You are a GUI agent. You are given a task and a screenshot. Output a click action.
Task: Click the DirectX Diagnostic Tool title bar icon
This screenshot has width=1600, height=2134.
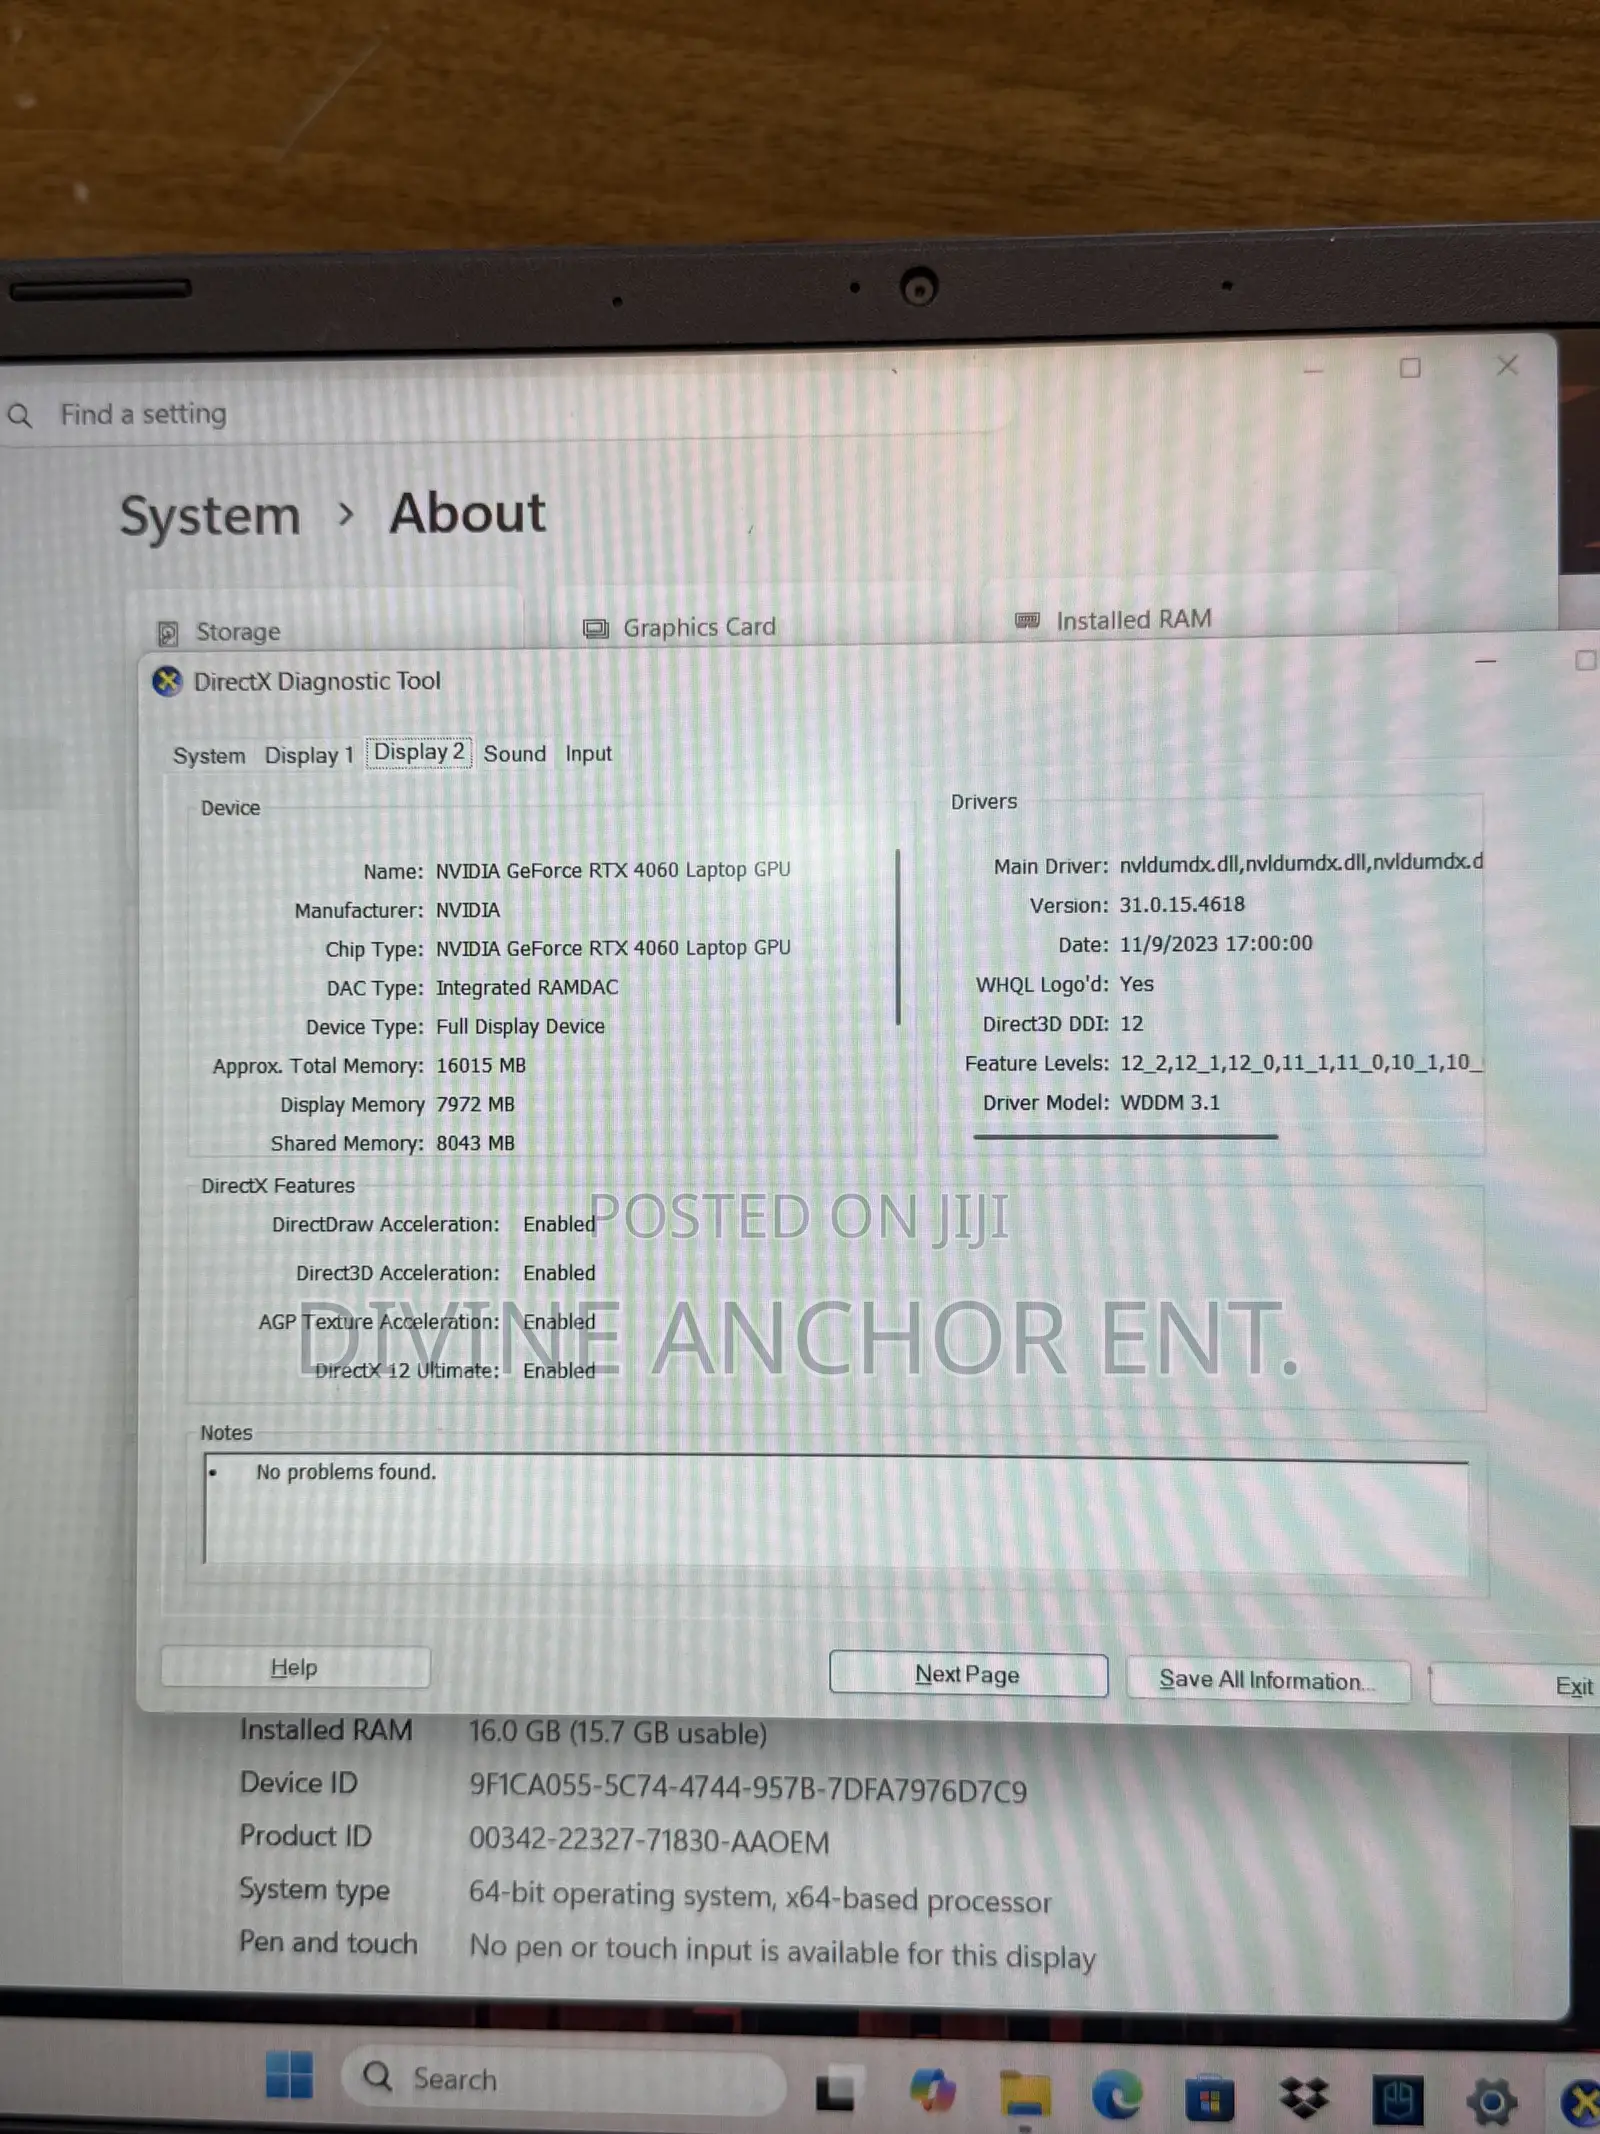pos(167,681)
